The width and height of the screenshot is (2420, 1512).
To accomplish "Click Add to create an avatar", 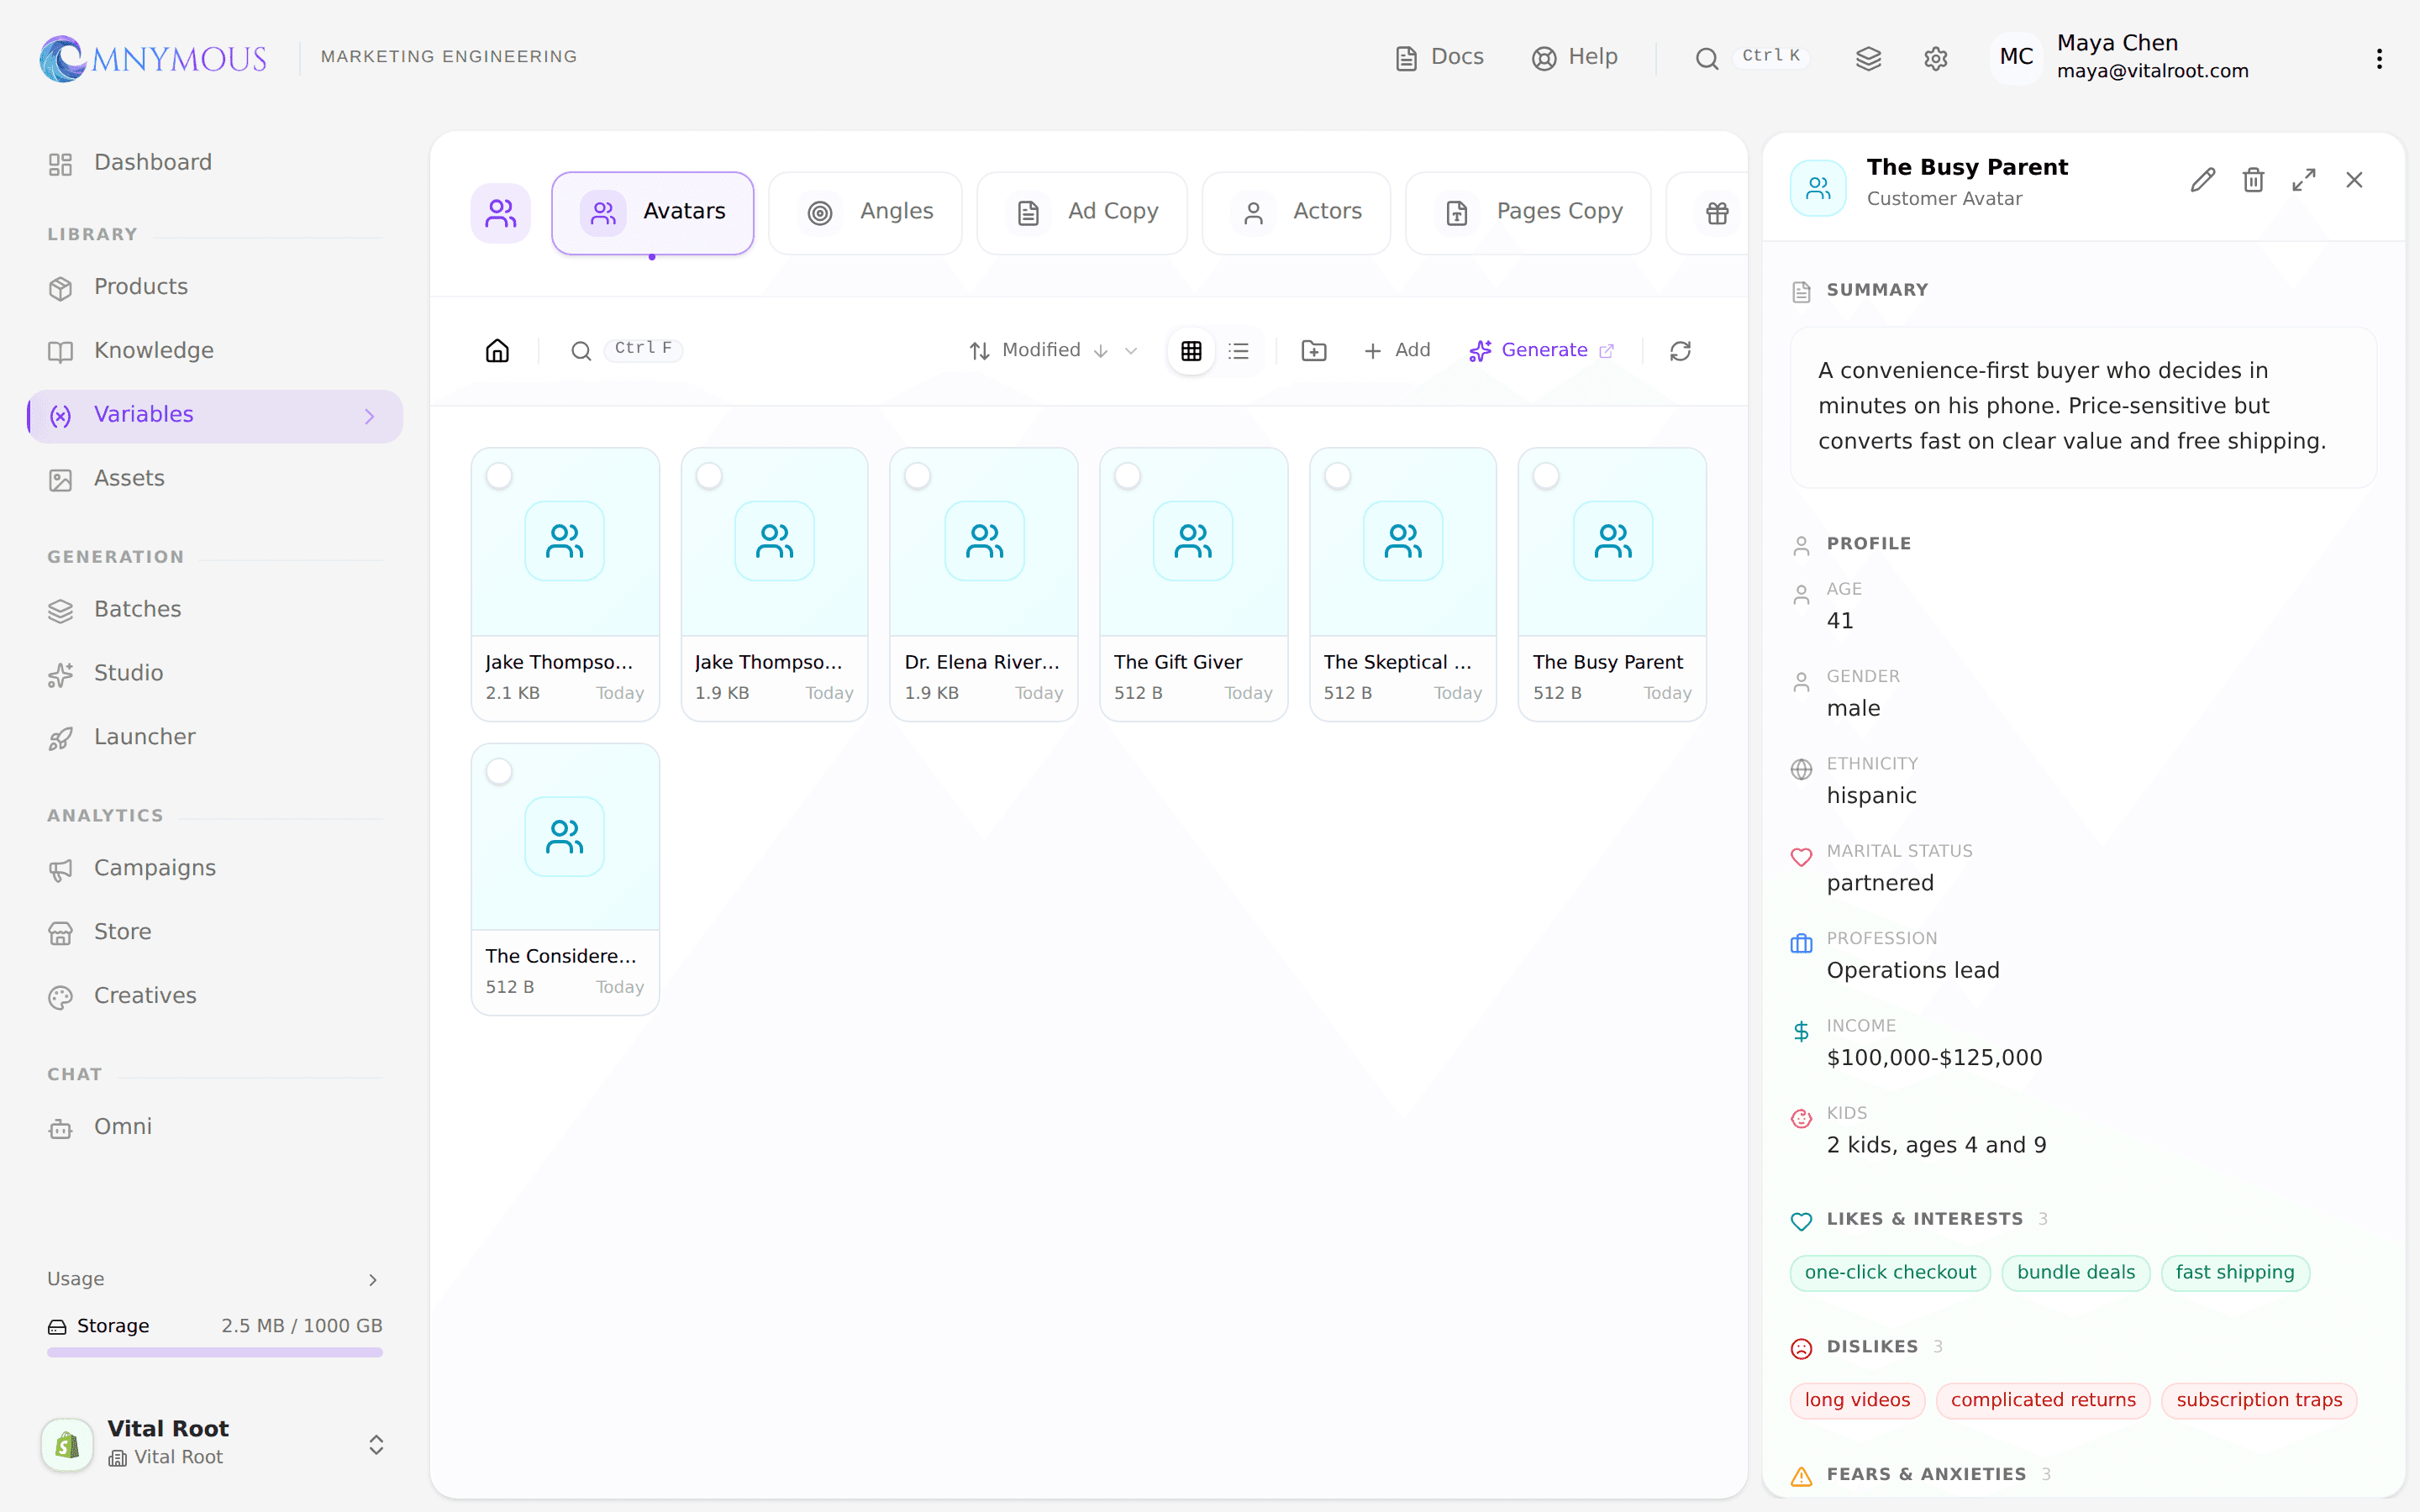I will [x=1397, y=351].
